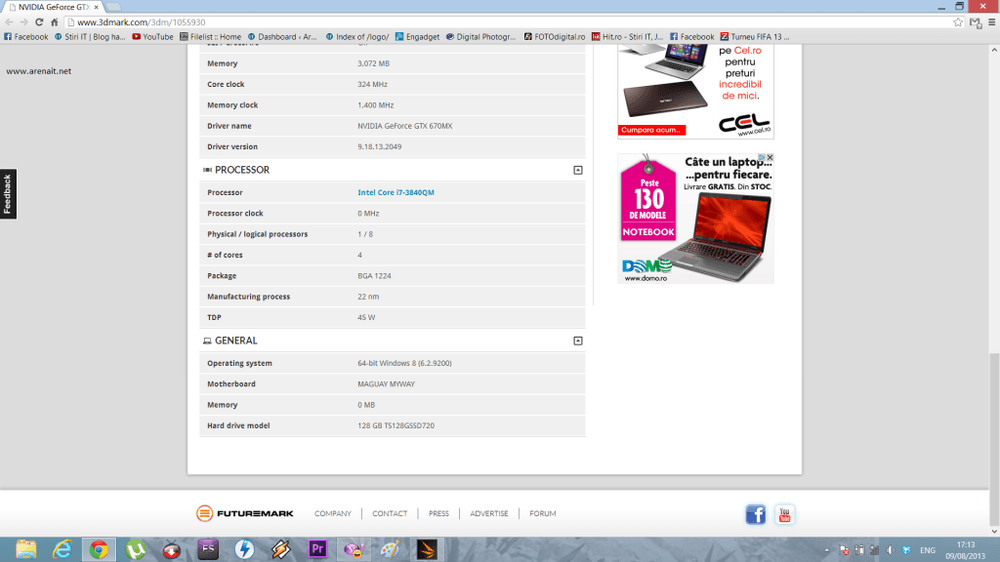This screenshot has height=562, width=1000.
Task: Open the Turneu FIFA 13 bookmark
Action: [754, 37]
